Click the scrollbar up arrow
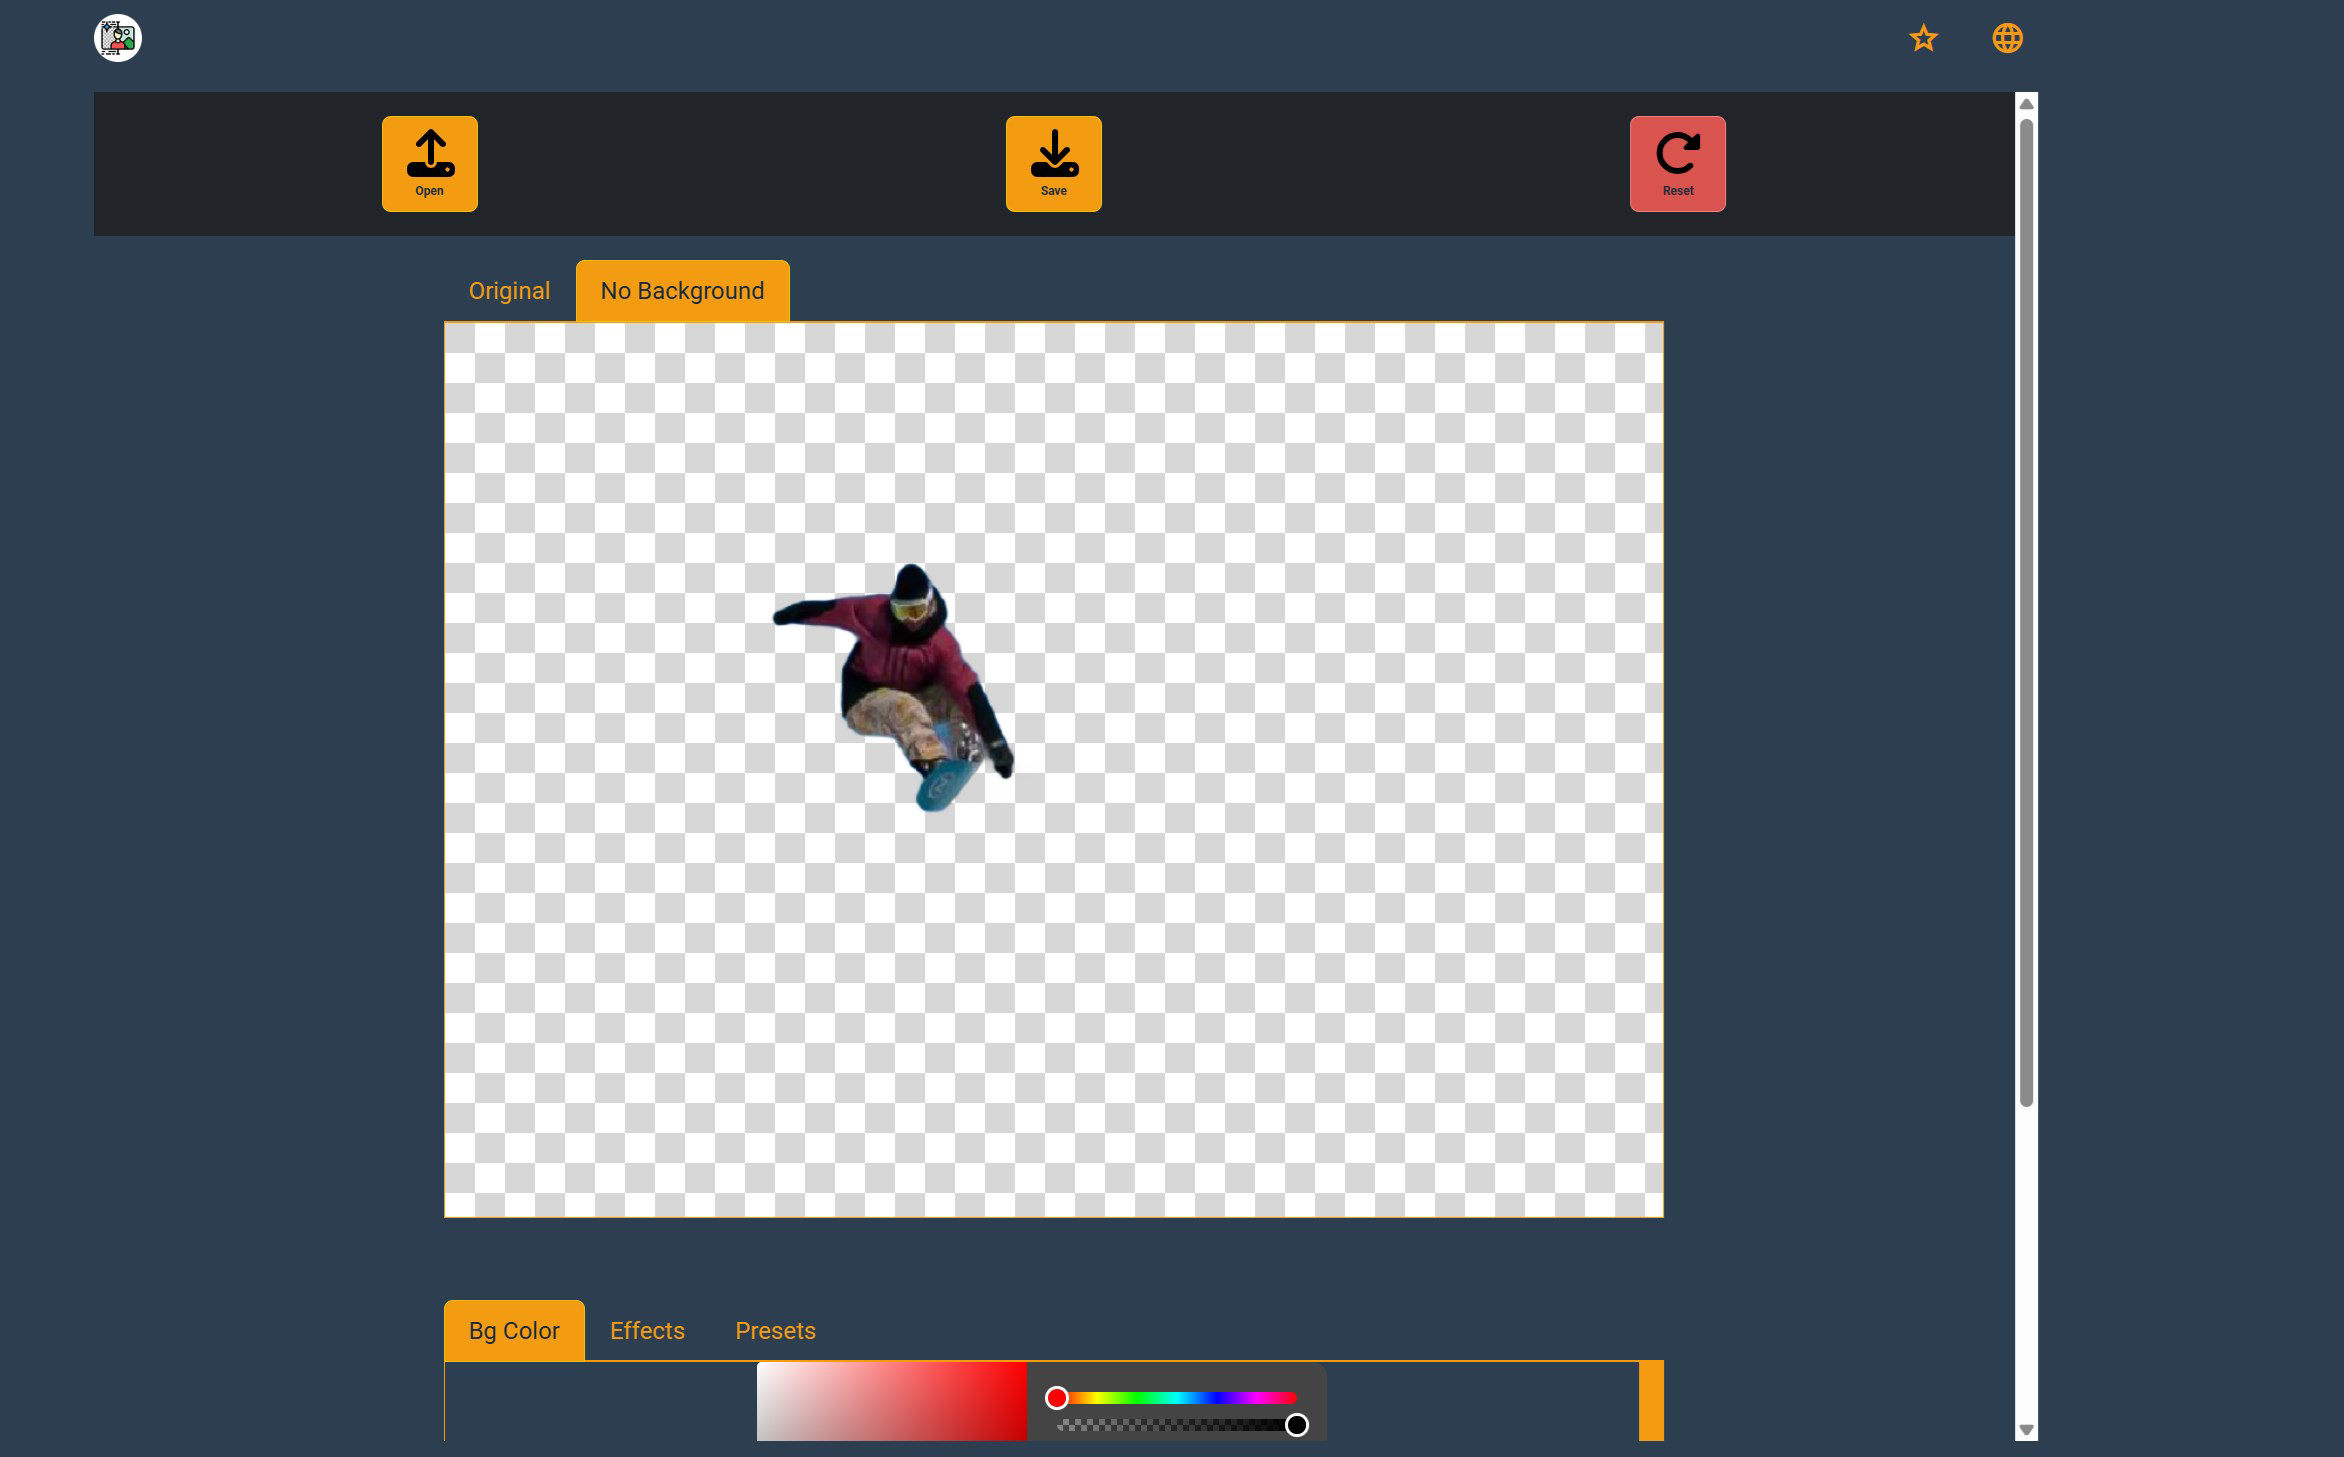The image size is (2344, 1457). click(x=2026, y=104)
